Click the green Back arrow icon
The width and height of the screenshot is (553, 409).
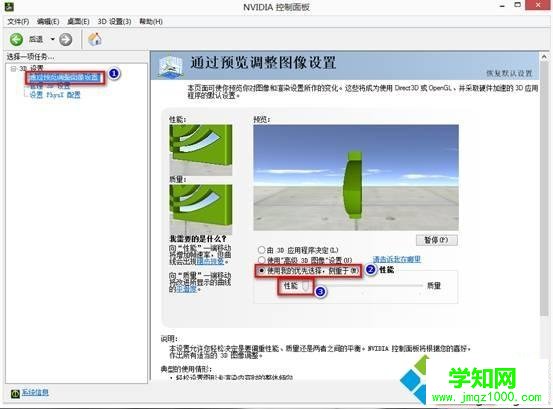[x=16, y=39]
